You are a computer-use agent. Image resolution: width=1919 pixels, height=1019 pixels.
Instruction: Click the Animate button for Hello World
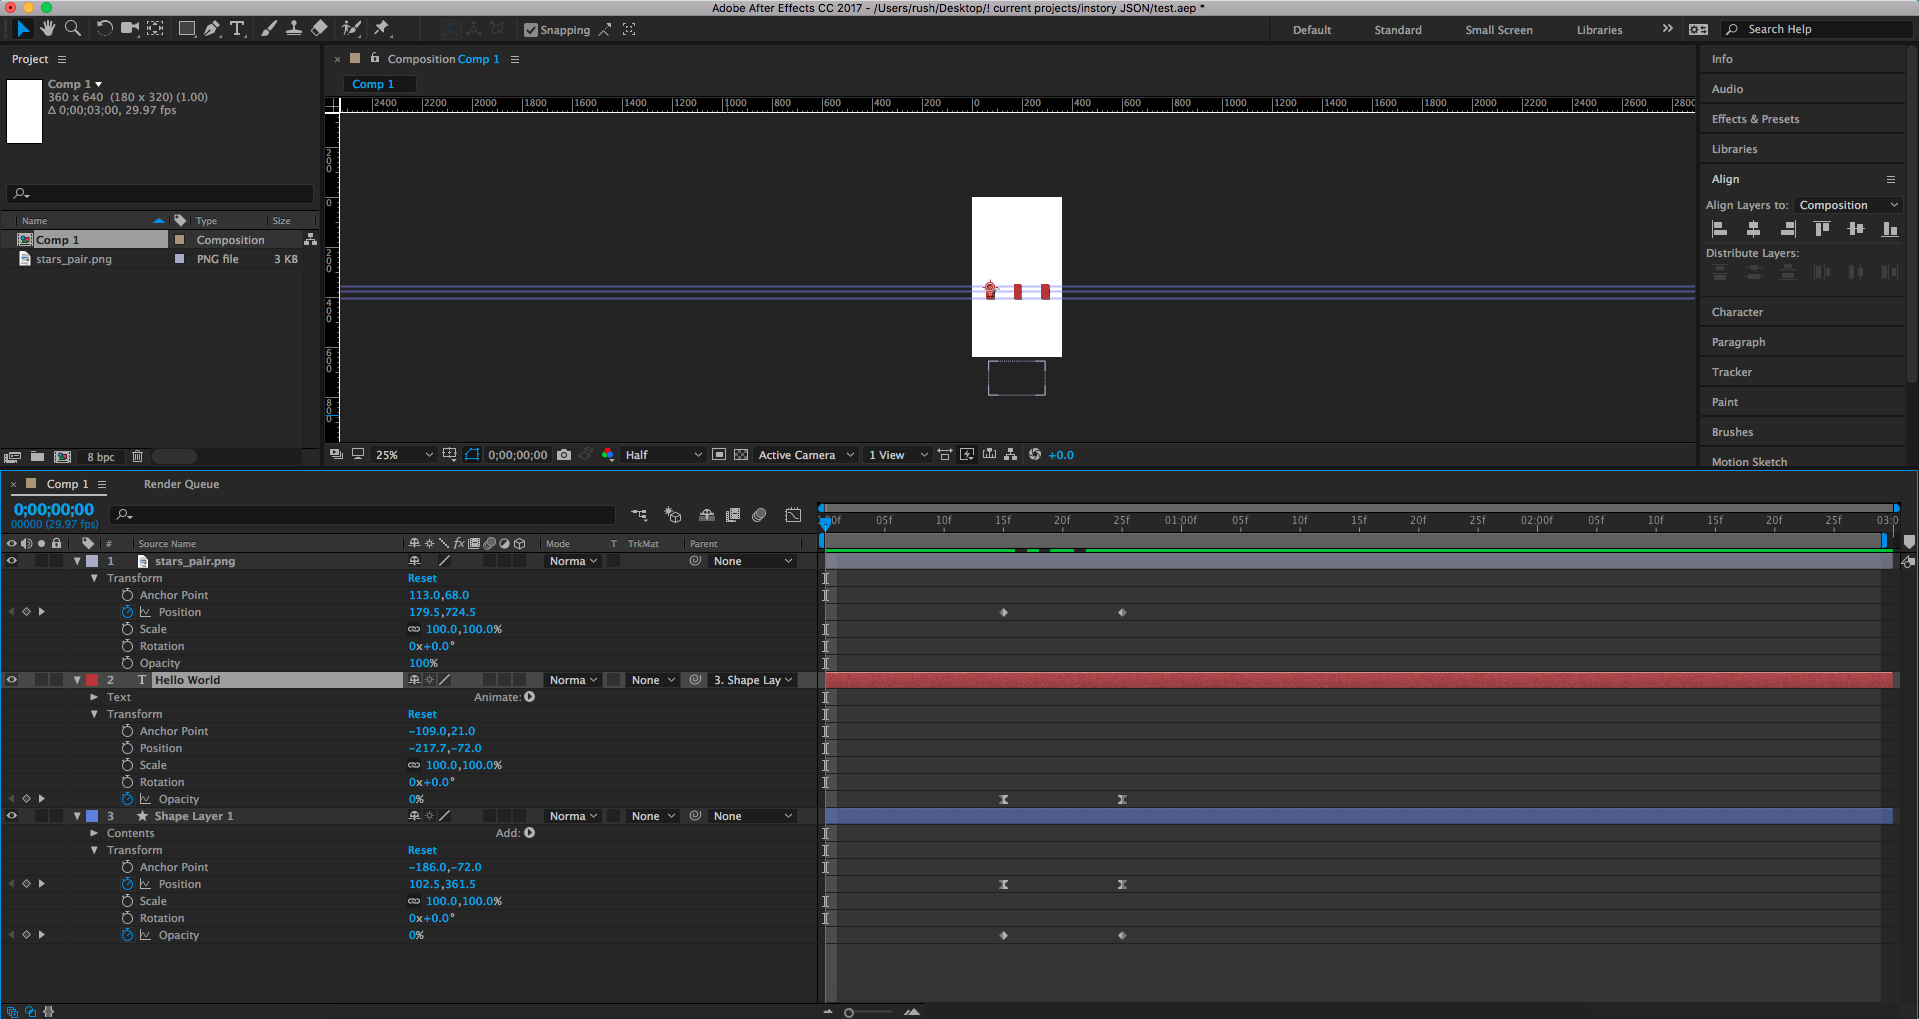tap(529, 697)
